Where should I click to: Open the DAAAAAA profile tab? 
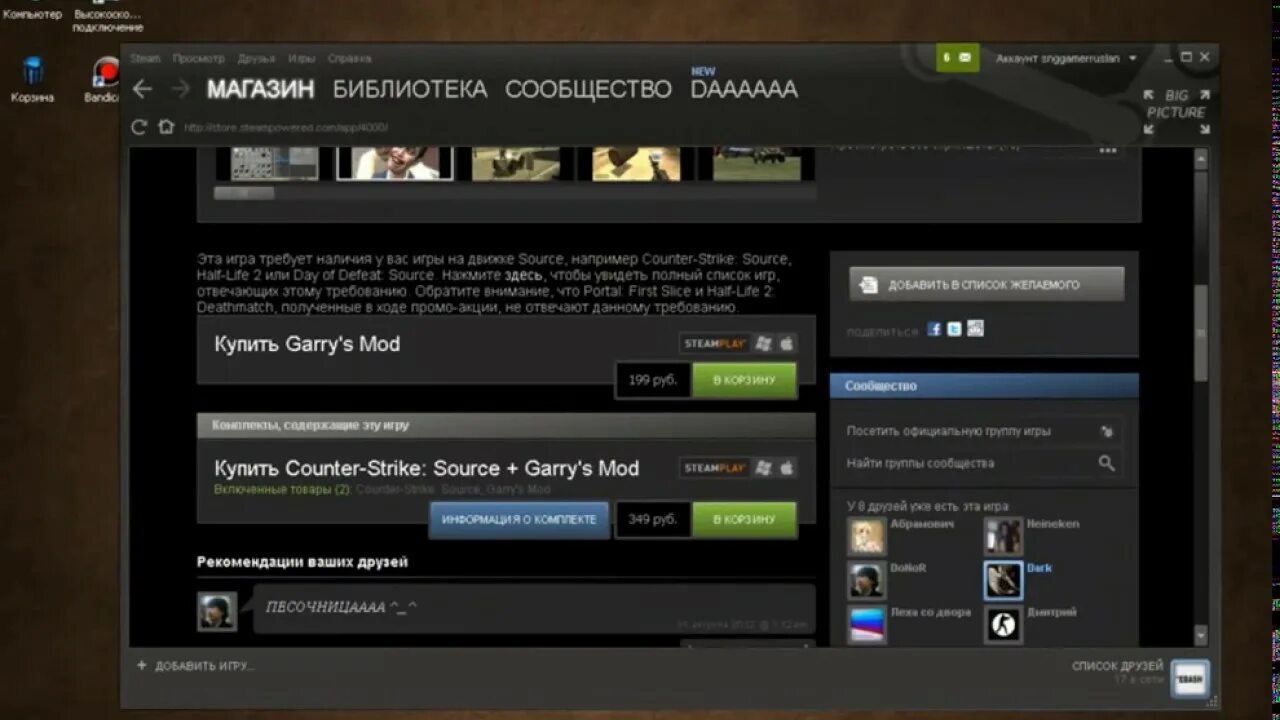coord(744,89)
